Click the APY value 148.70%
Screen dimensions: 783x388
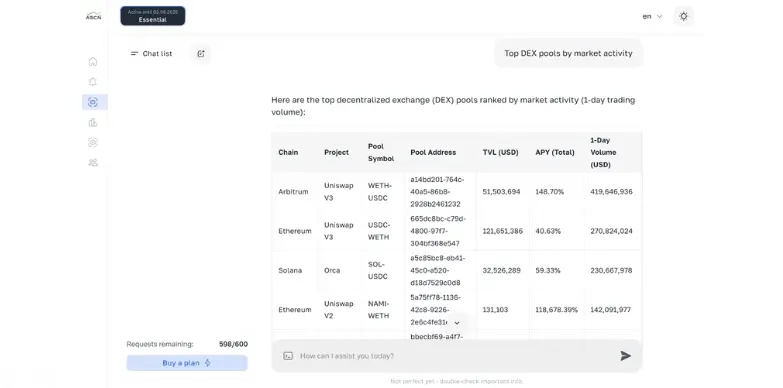pyautogui.click(x=550, y=192)
